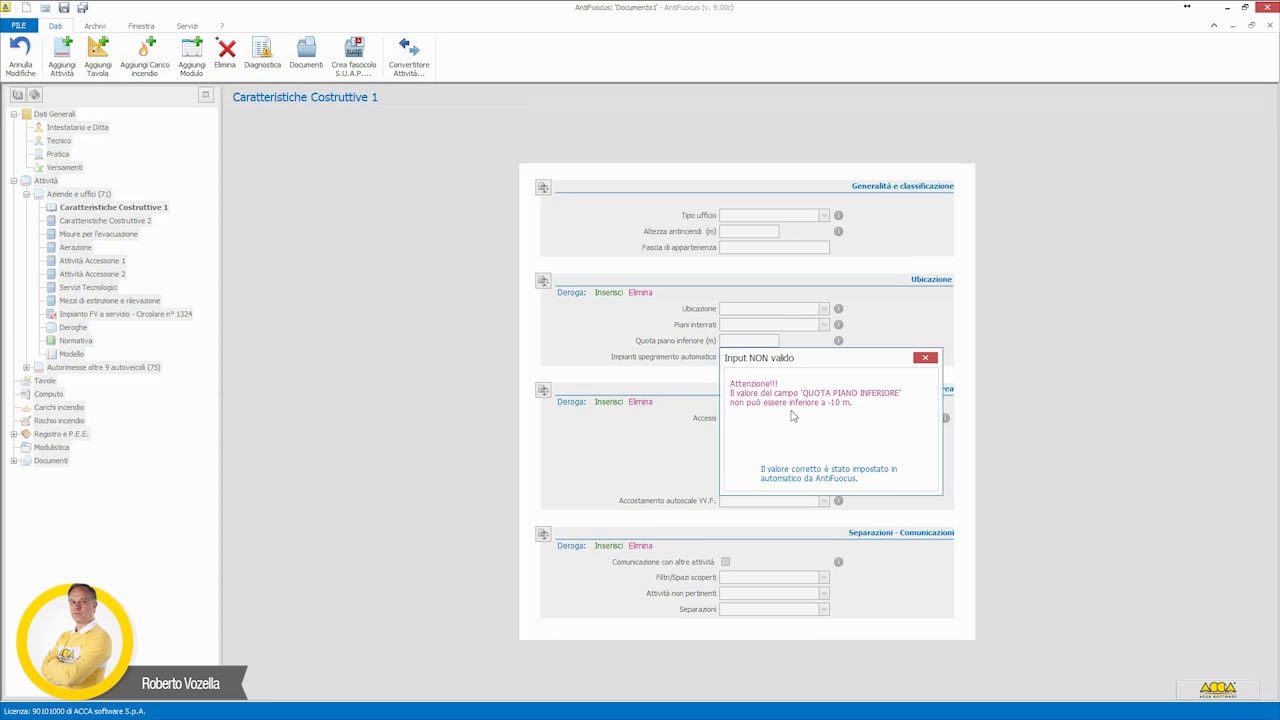Click the red X Elimina icon

225,47
